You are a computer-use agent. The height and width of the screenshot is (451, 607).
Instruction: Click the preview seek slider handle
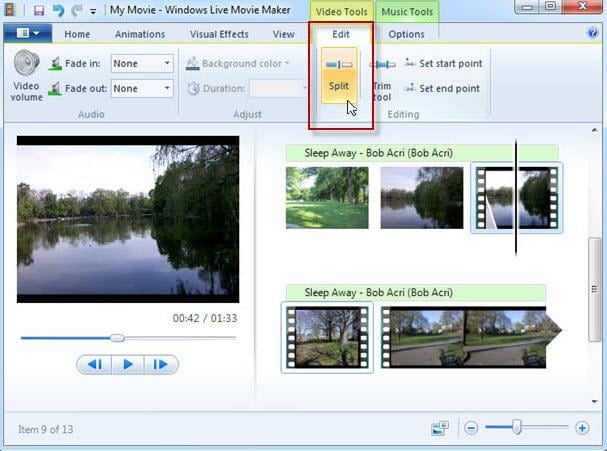tap(117, 338)
